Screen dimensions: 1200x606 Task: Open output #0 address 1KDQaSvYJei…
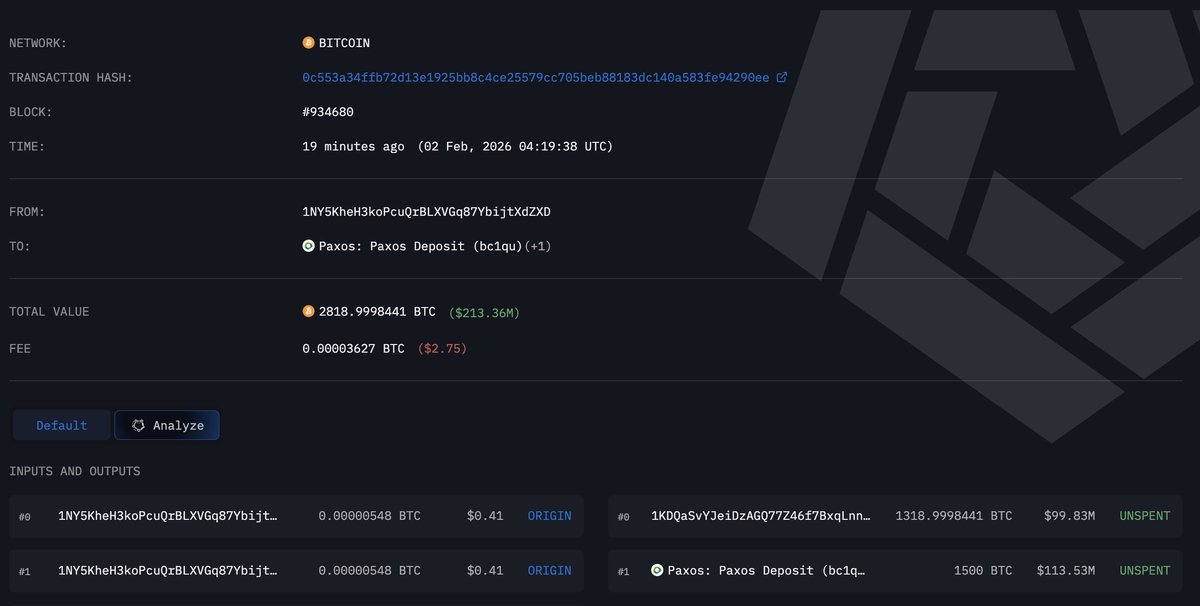761,516
